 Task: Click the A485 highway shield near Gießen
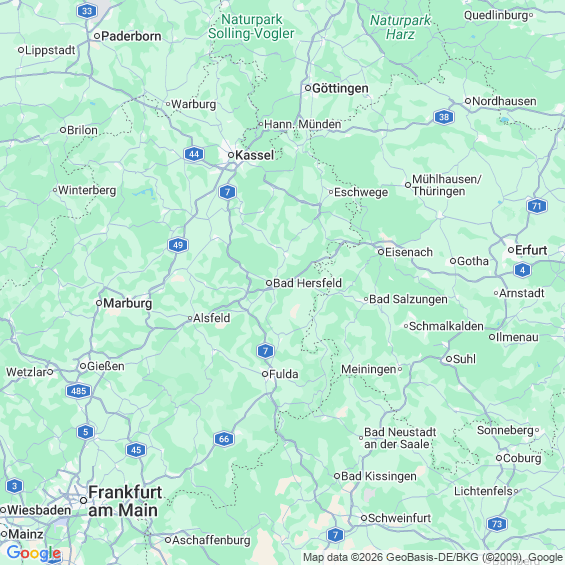[79, 391]
